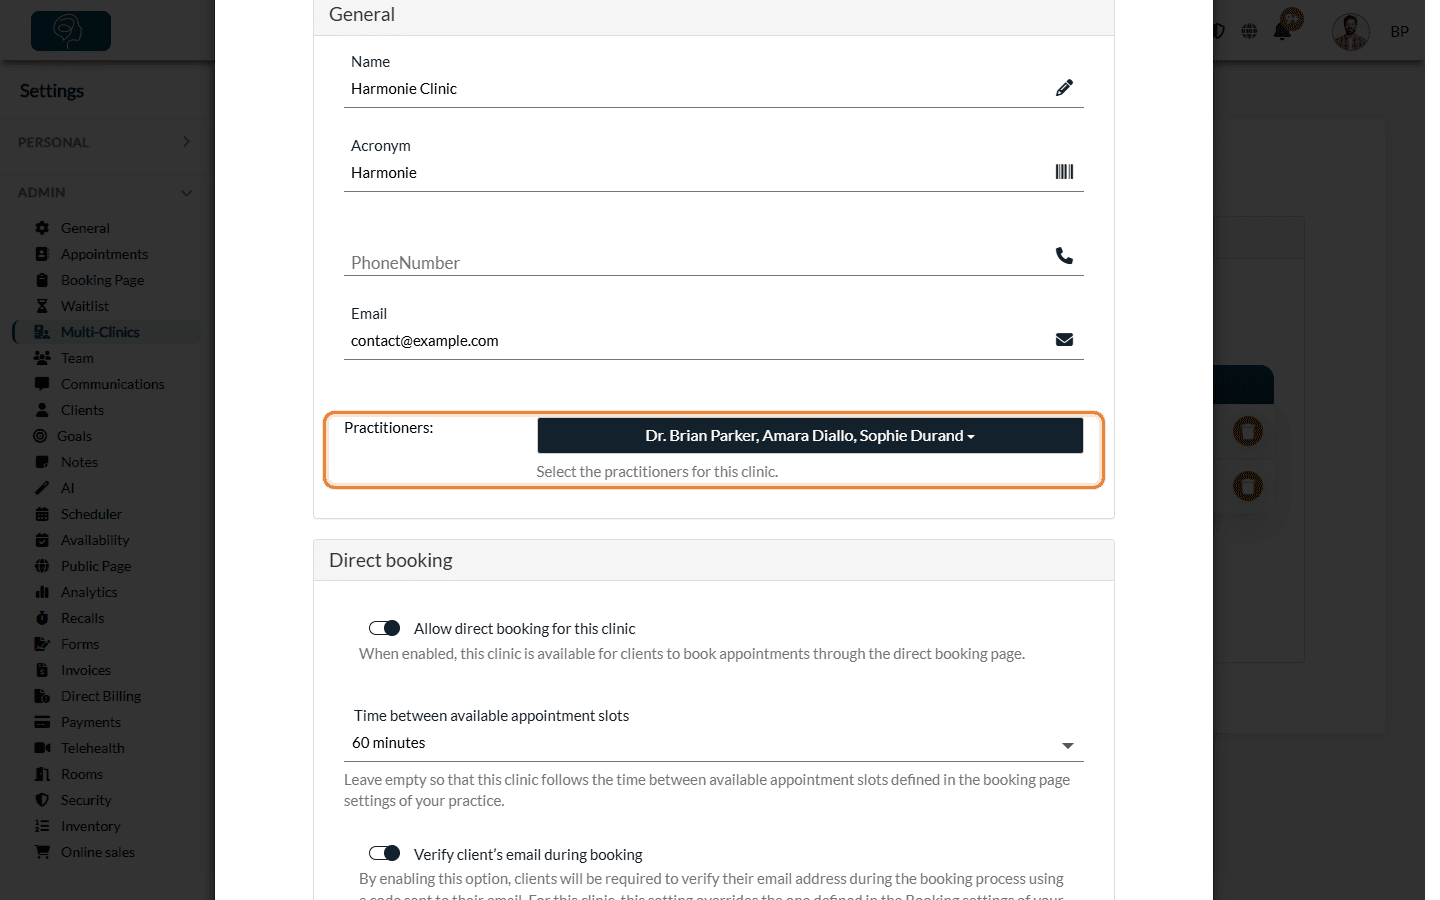Select Multi-Clinics in sidebar
The image size is (1440, 900).
click(100, 332)
